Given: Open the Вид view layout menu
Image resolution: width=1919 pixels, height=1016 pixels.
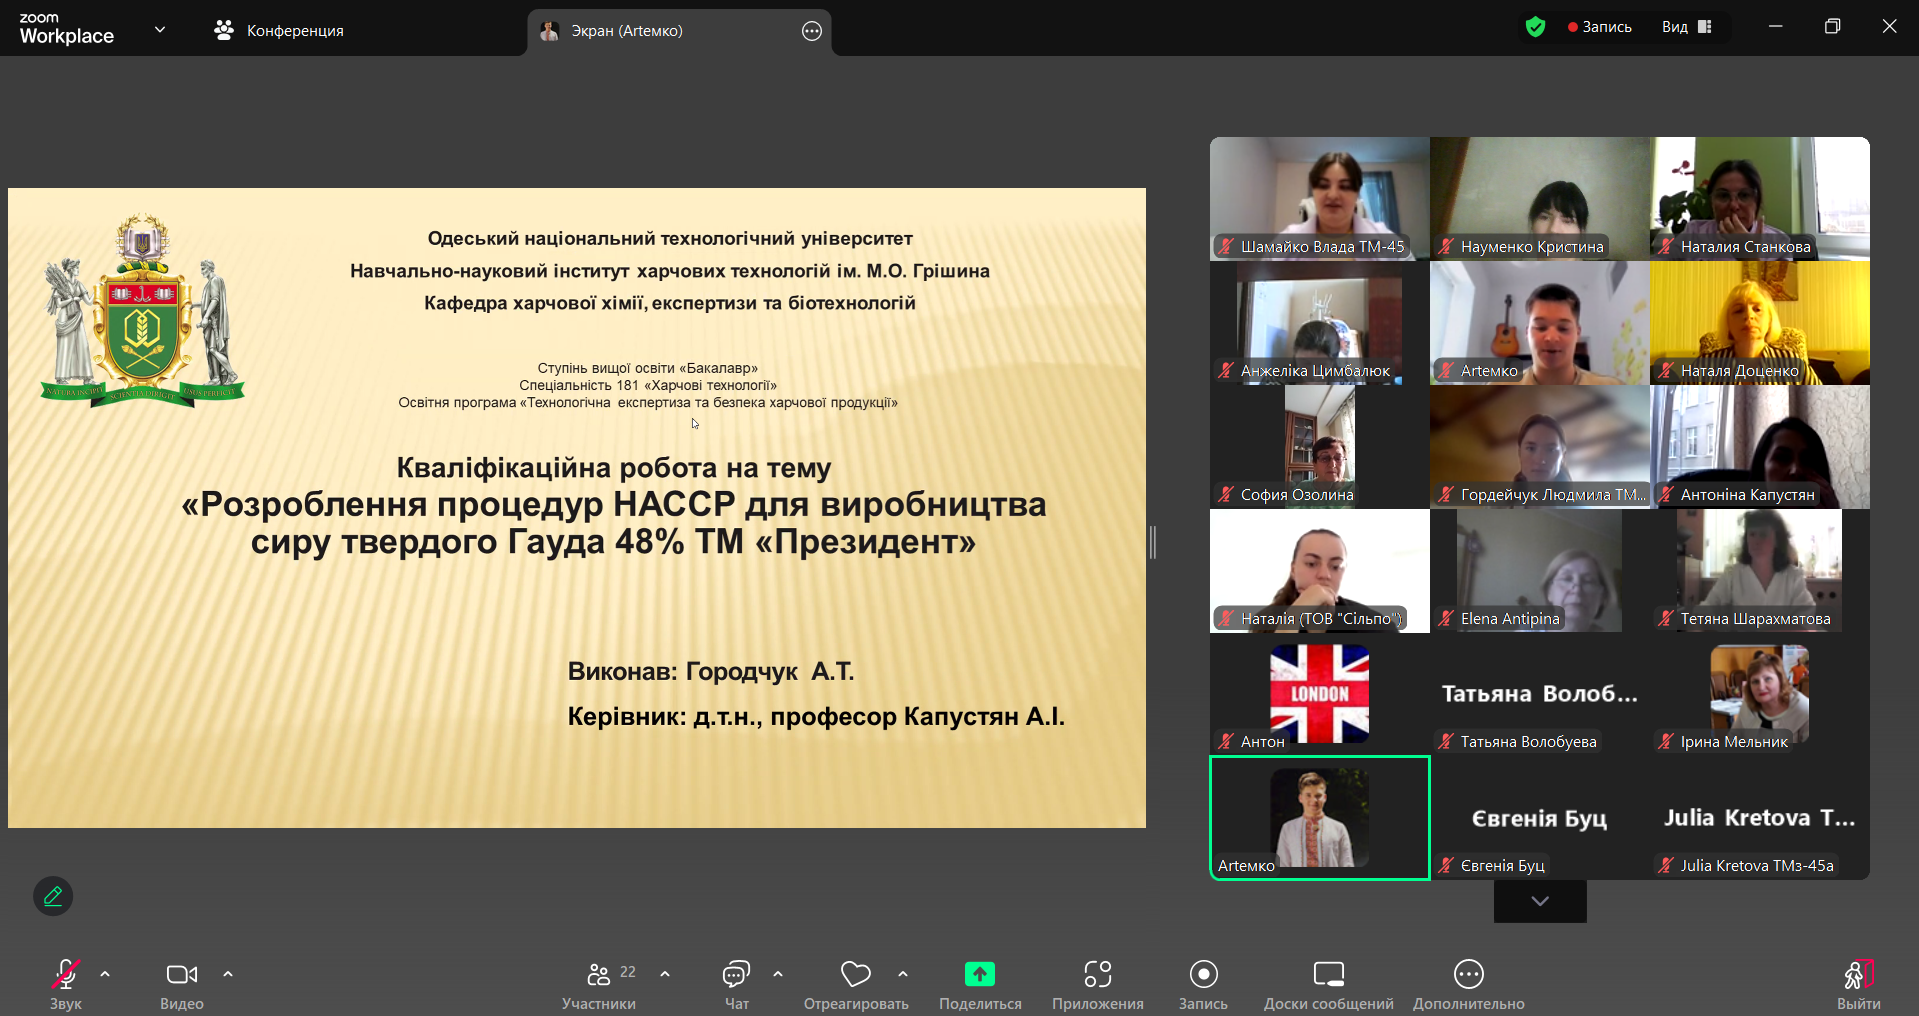Looking at the screenshot, I should [x=1687, y=27].
